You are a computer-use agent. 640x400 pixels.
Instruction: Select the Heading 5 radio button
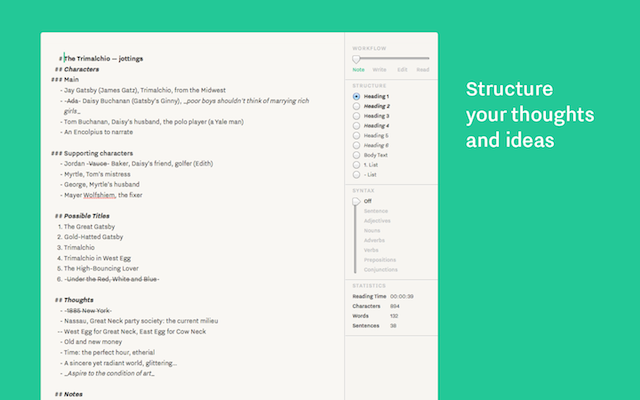[x=356, y=136]
